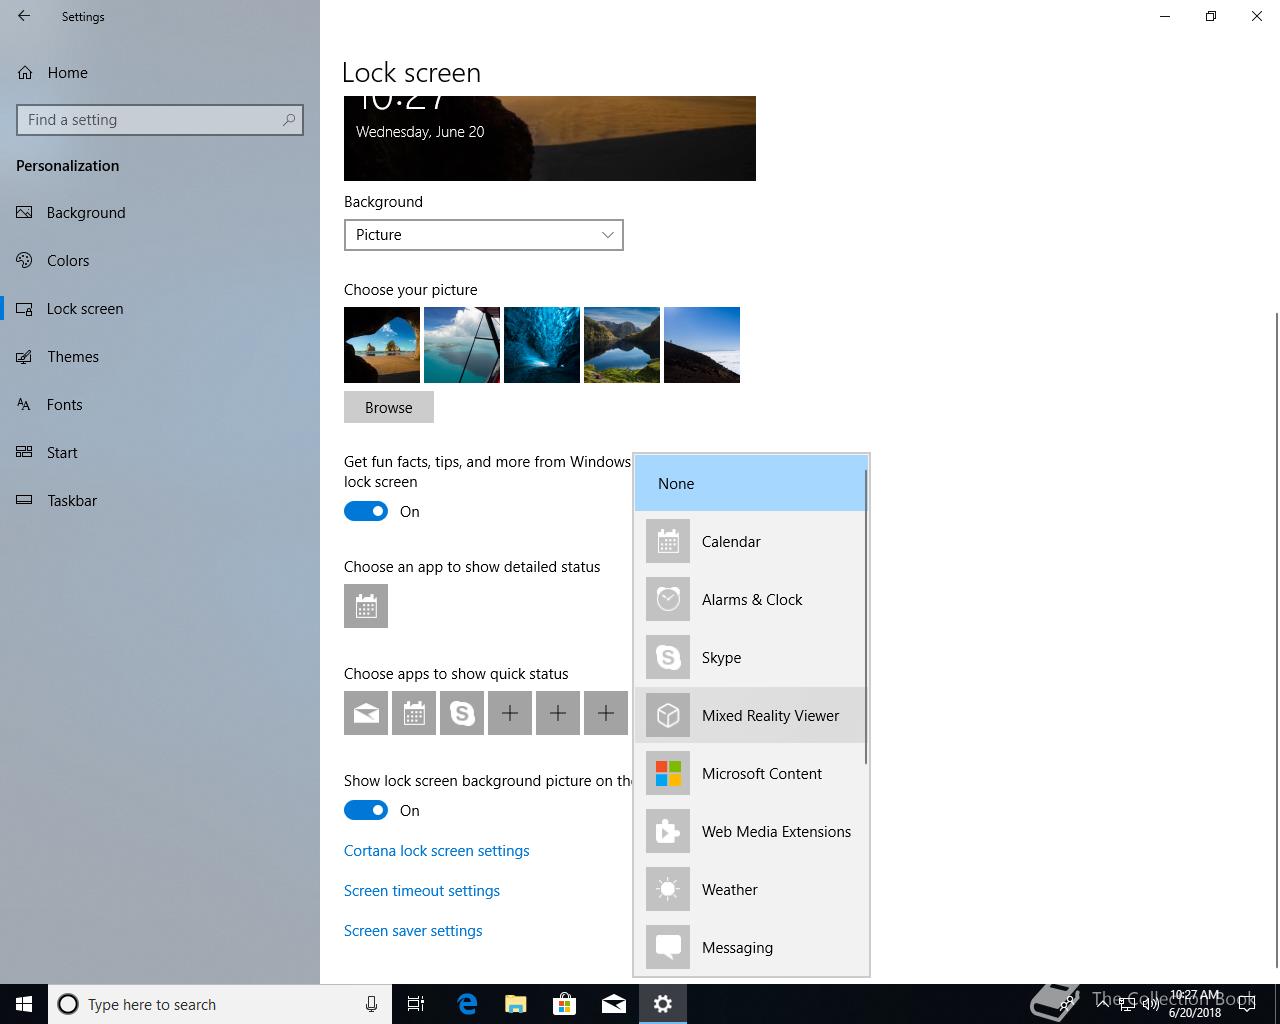Open the Themes settings page
This screenshot has height=1024, width=1280.
pyautogui.click(x=160, y=357)
